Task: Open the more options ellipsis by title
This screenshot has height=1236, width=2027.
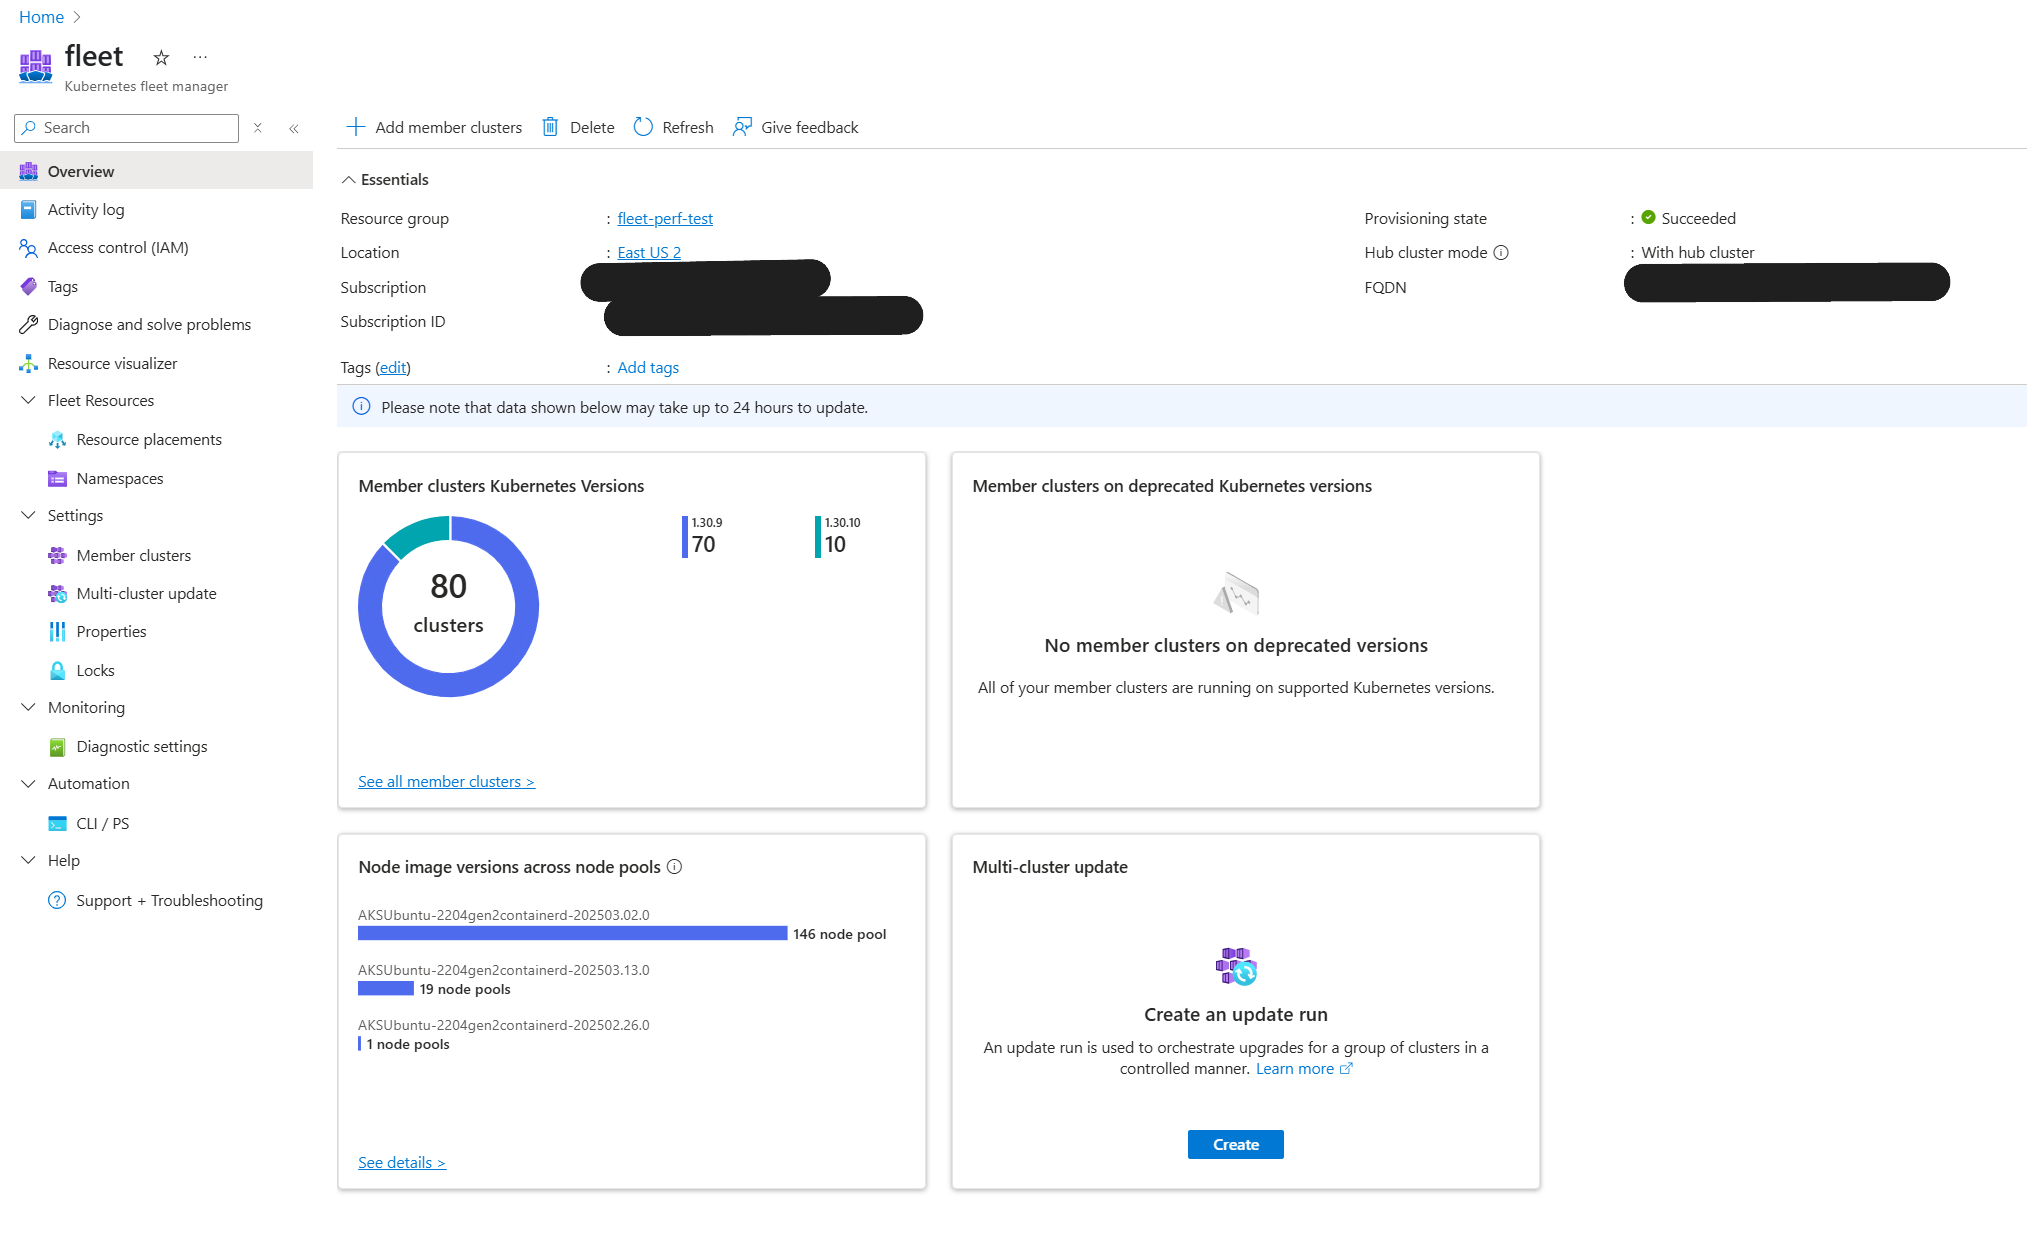Action: [x=200, y=58]
